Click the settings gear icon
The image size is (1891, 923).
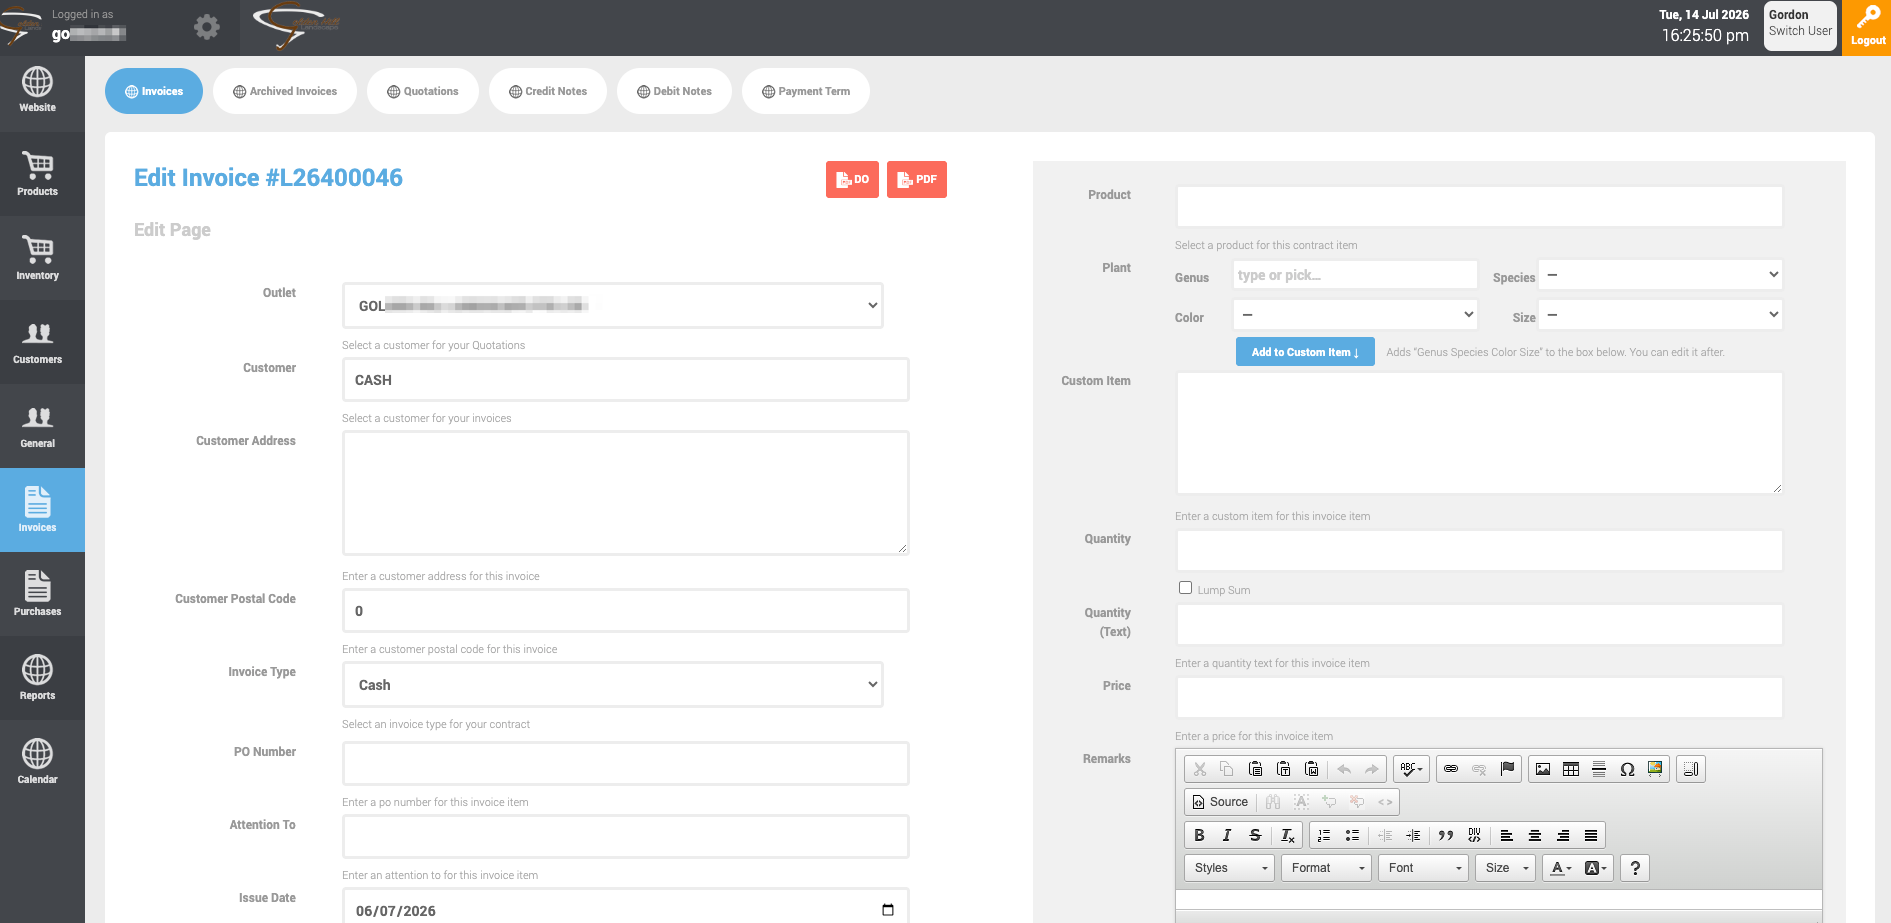point(207,27)
